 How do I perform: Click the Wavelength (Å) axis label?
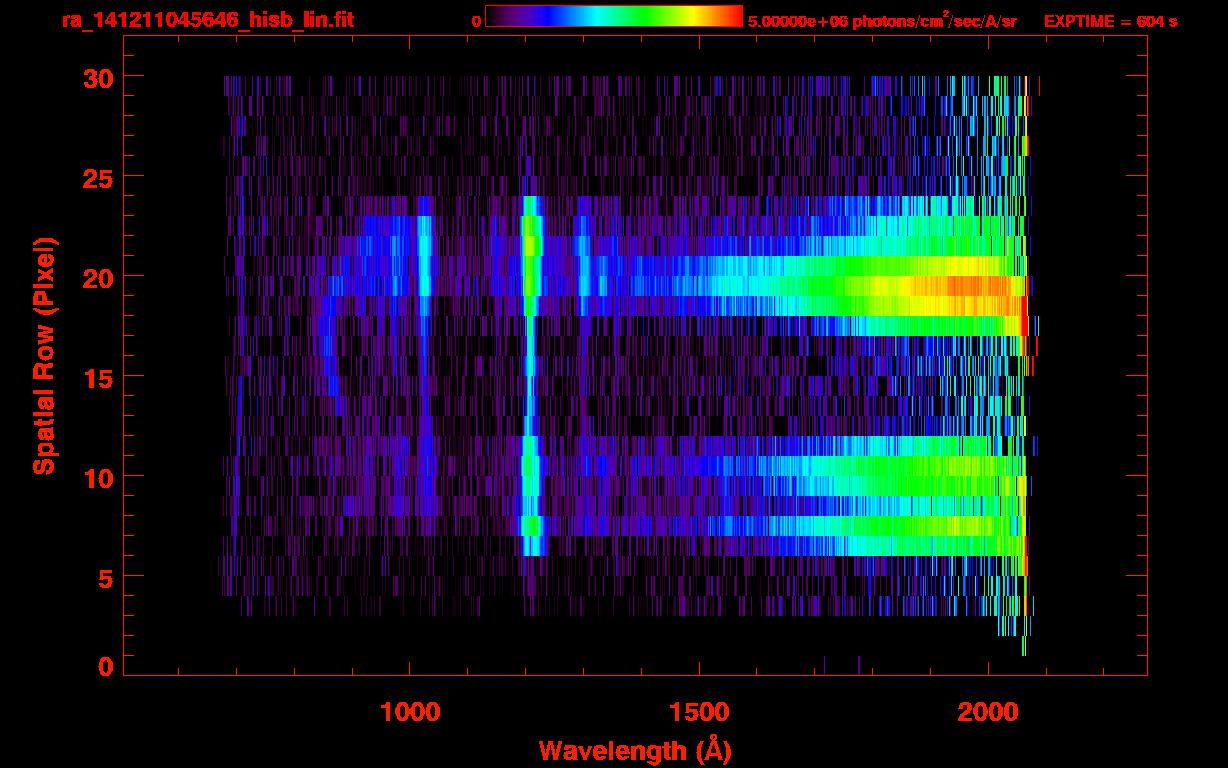click(x=633, y=750)
